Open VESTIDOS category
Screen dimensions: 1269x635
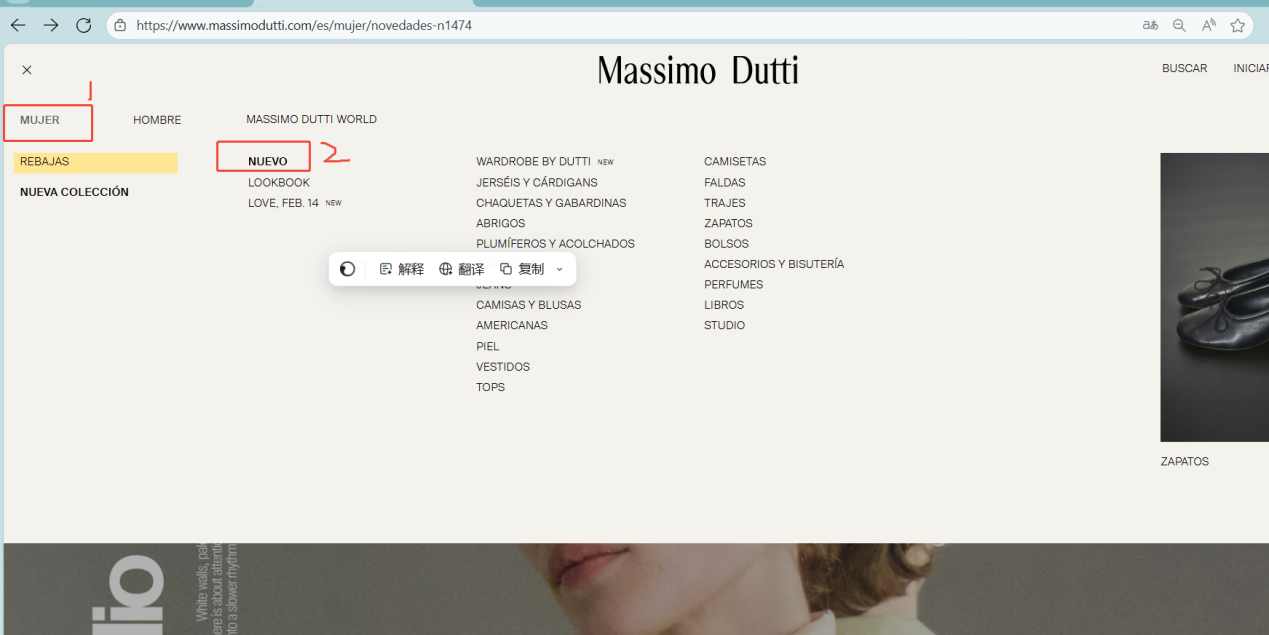click(x=503, y=367)
